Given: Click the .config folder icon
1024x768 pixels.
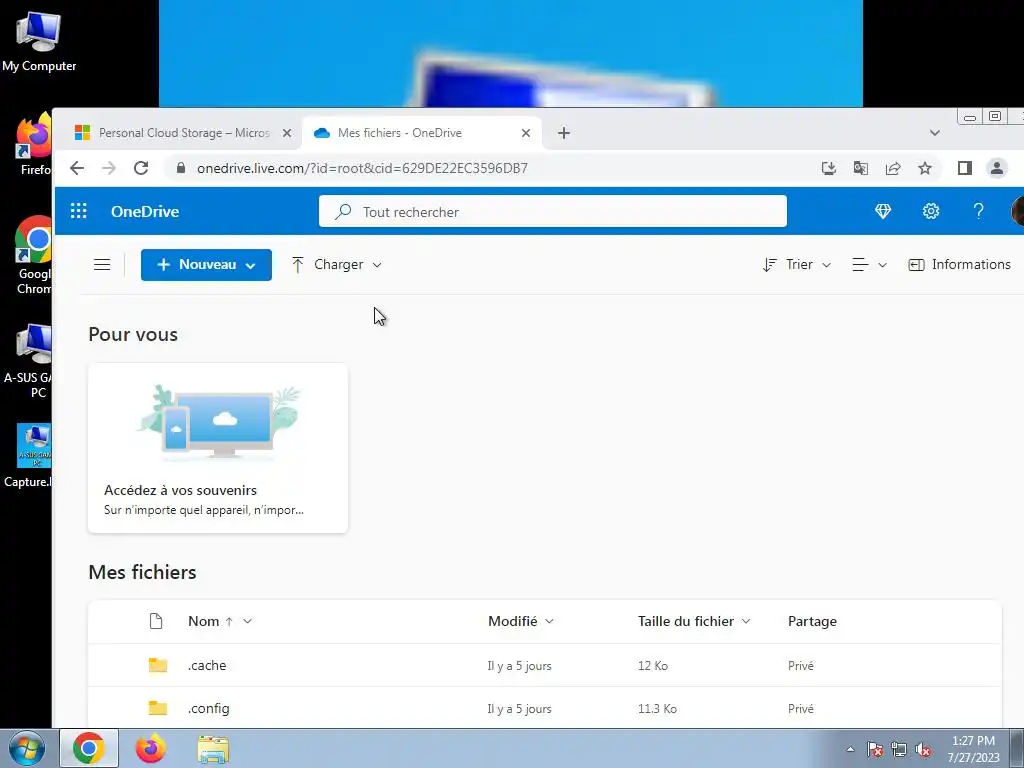Looking at the screenshot, I should (x=157, y=708).
